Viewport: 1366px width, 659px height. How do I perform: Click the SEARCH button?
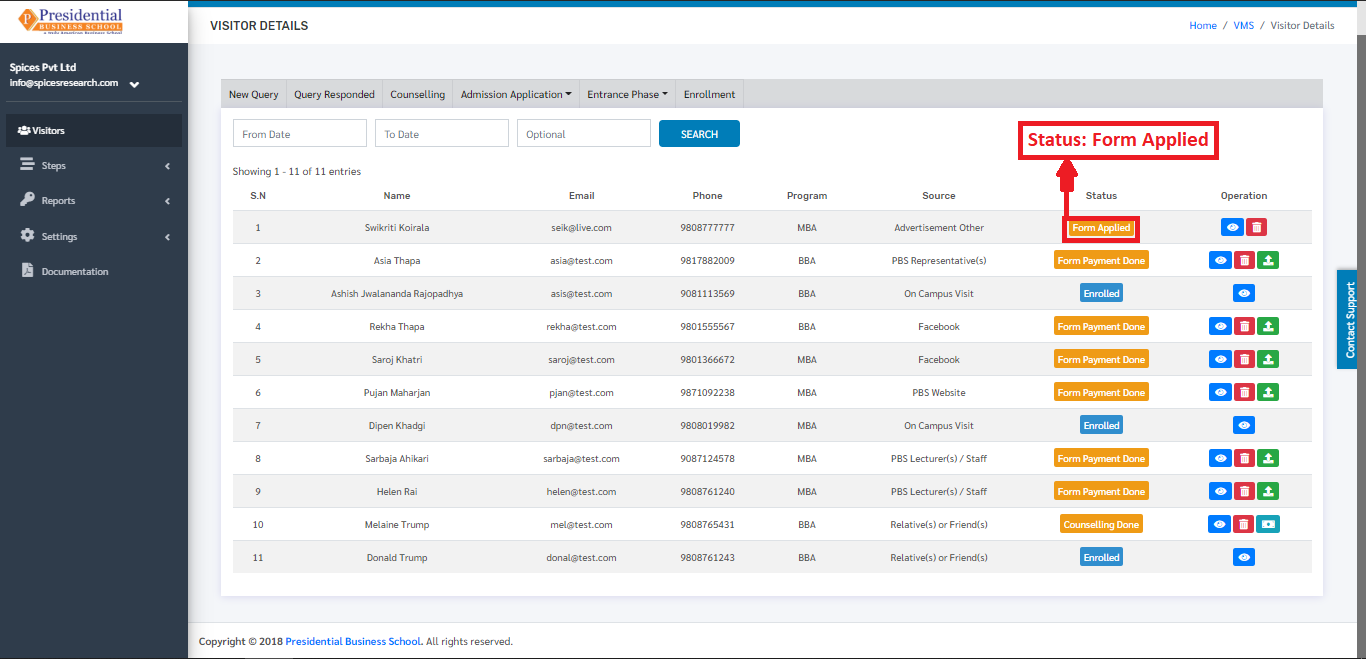point(699,134)
